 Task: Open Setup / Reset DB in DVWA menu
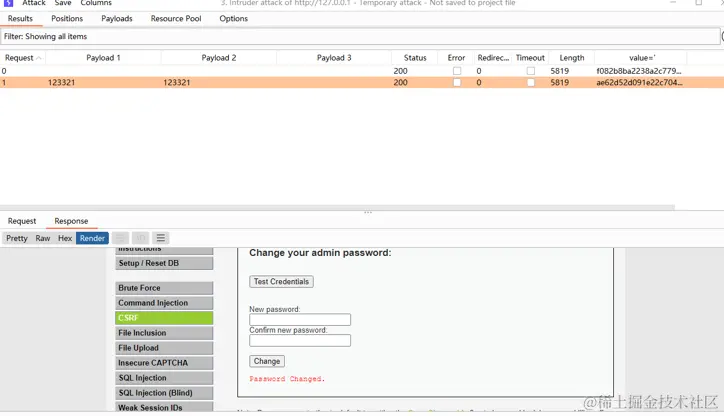pyautogui.click(x=164, y=263)
